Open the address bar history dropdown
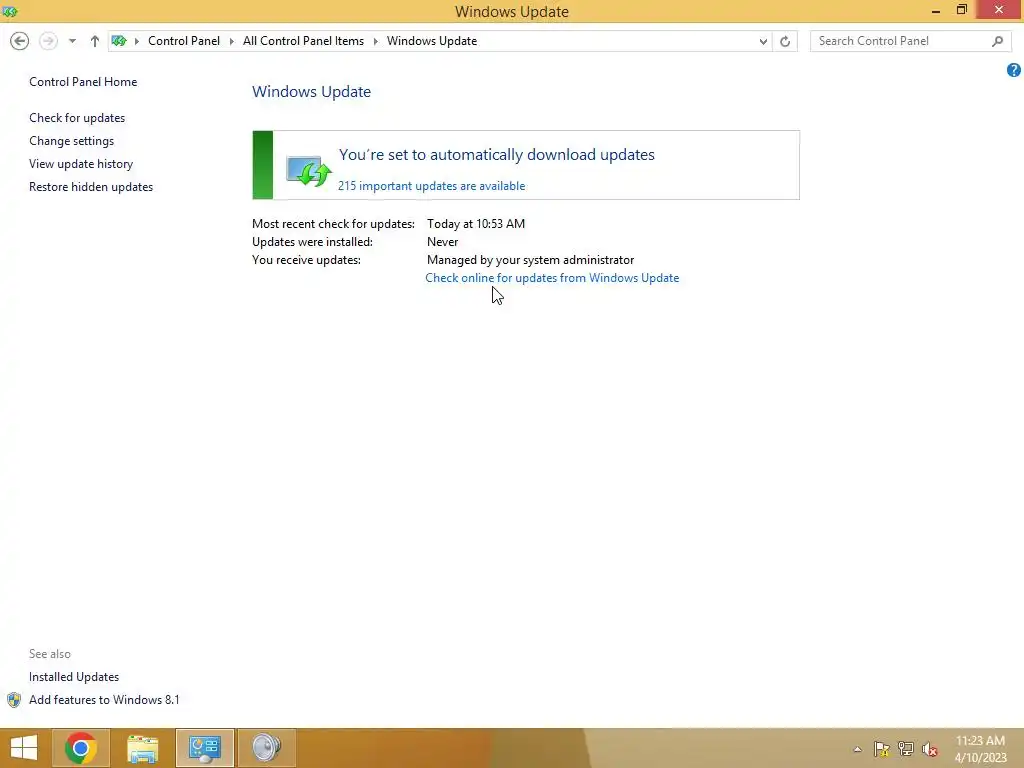 [763, 41]
